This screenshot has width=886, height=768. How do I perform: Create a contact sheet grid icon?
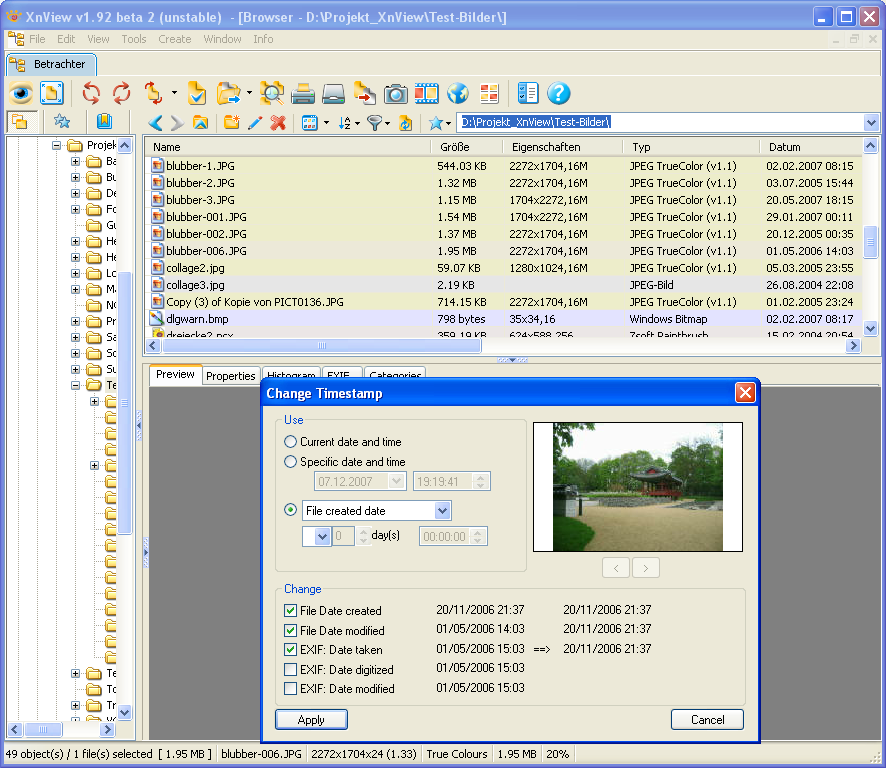[x=489, y=93]
